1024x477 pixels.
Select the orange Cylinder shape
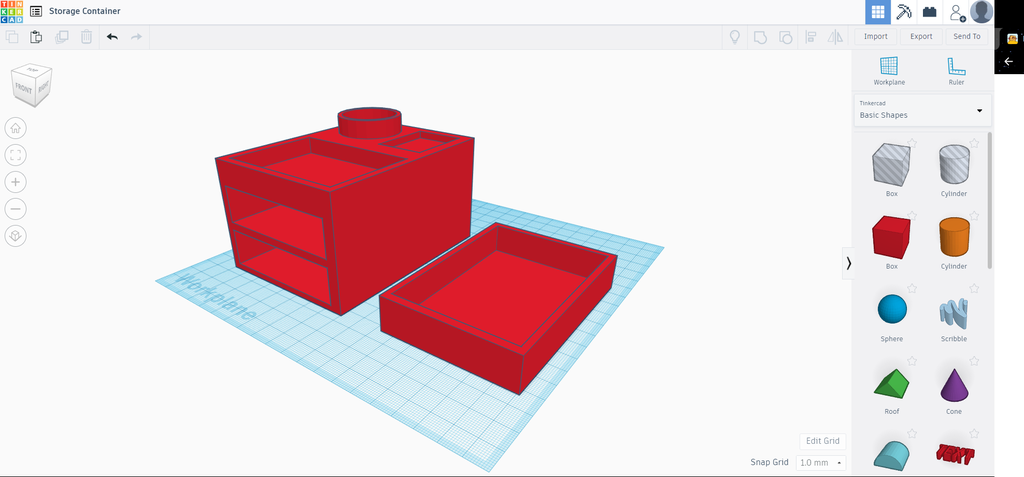click(x=953, y=238)
